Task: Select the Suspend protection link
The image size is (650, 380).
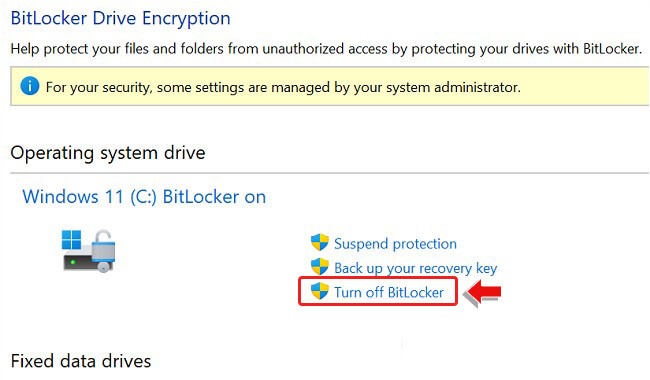Action: 395,244
